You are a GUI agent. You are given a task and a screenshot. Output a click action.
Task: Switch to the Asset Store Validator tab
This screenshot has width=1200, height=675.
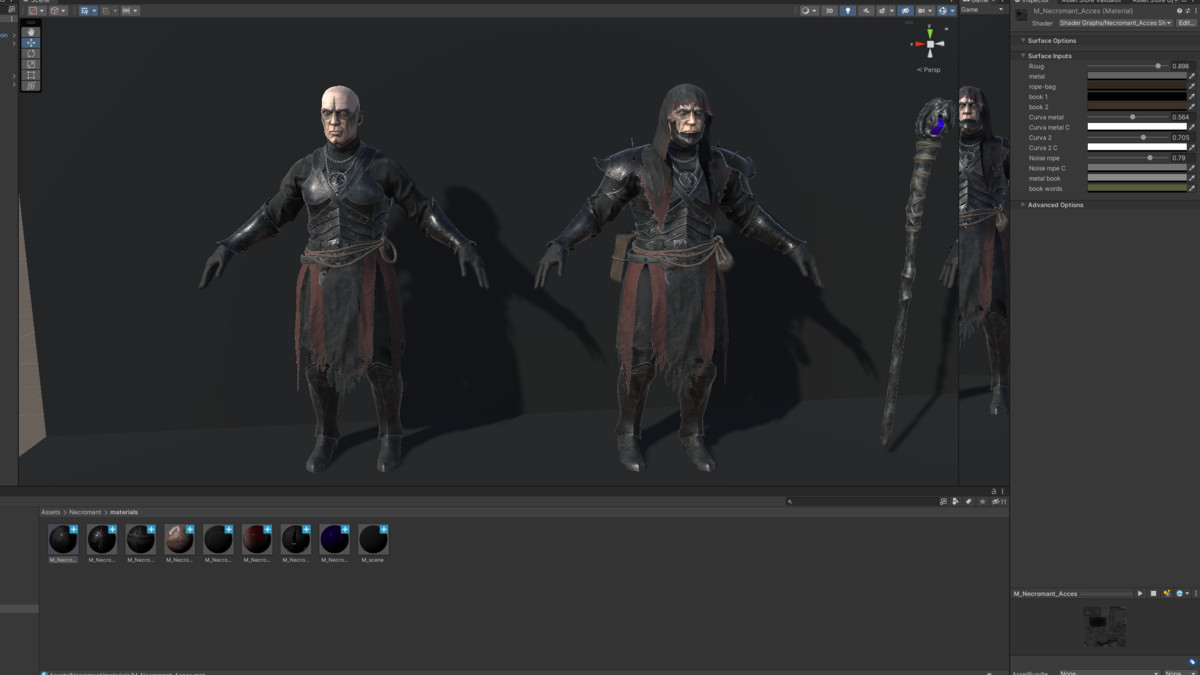pos(1091,1)
